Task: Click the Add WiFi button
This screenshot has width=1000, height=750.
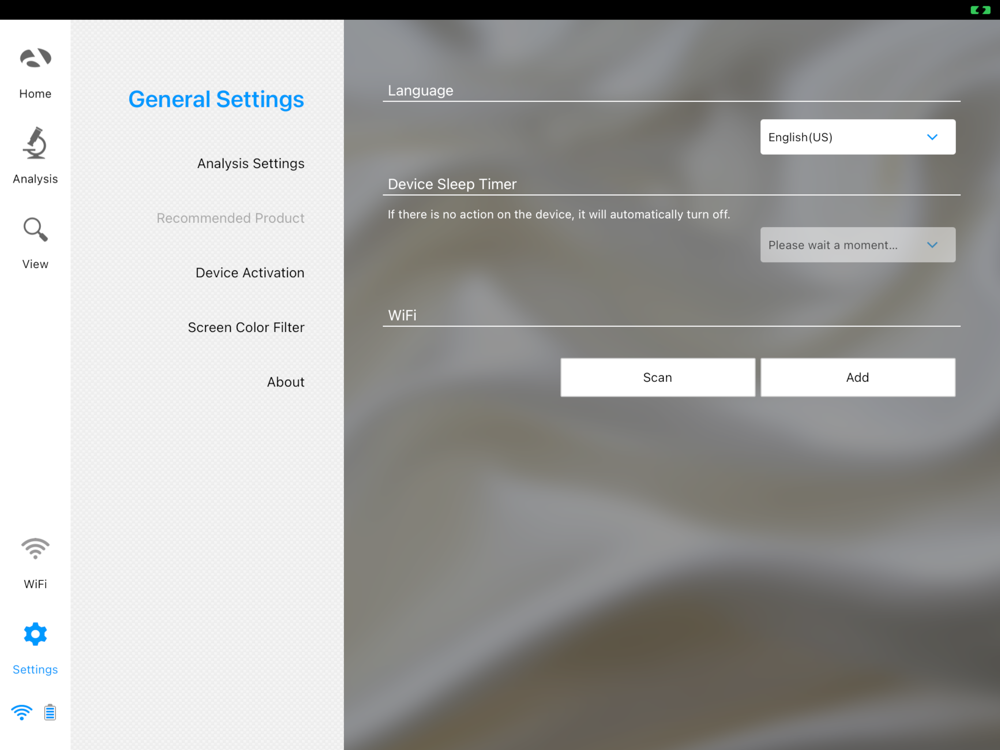Action: pyautogui.click(x=858, y=378)
